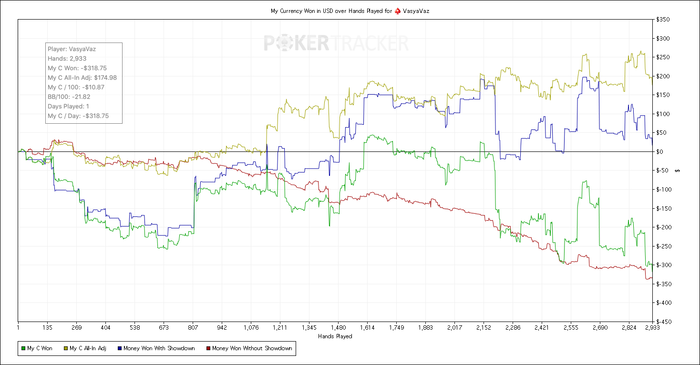Click the x-axis tick label 807
The width and height of the screenshot is (700, 365).
(x=193, y=328)
